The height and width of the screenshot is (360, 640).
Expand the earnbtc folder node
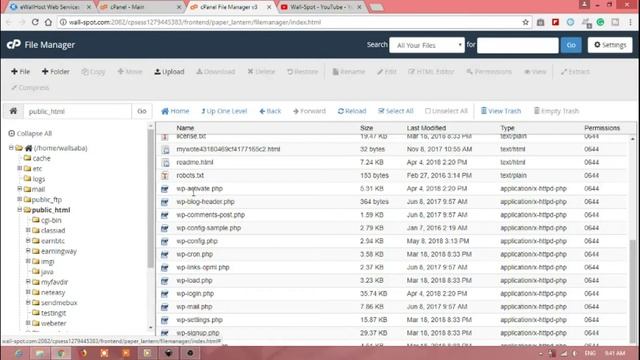point(28,240)
